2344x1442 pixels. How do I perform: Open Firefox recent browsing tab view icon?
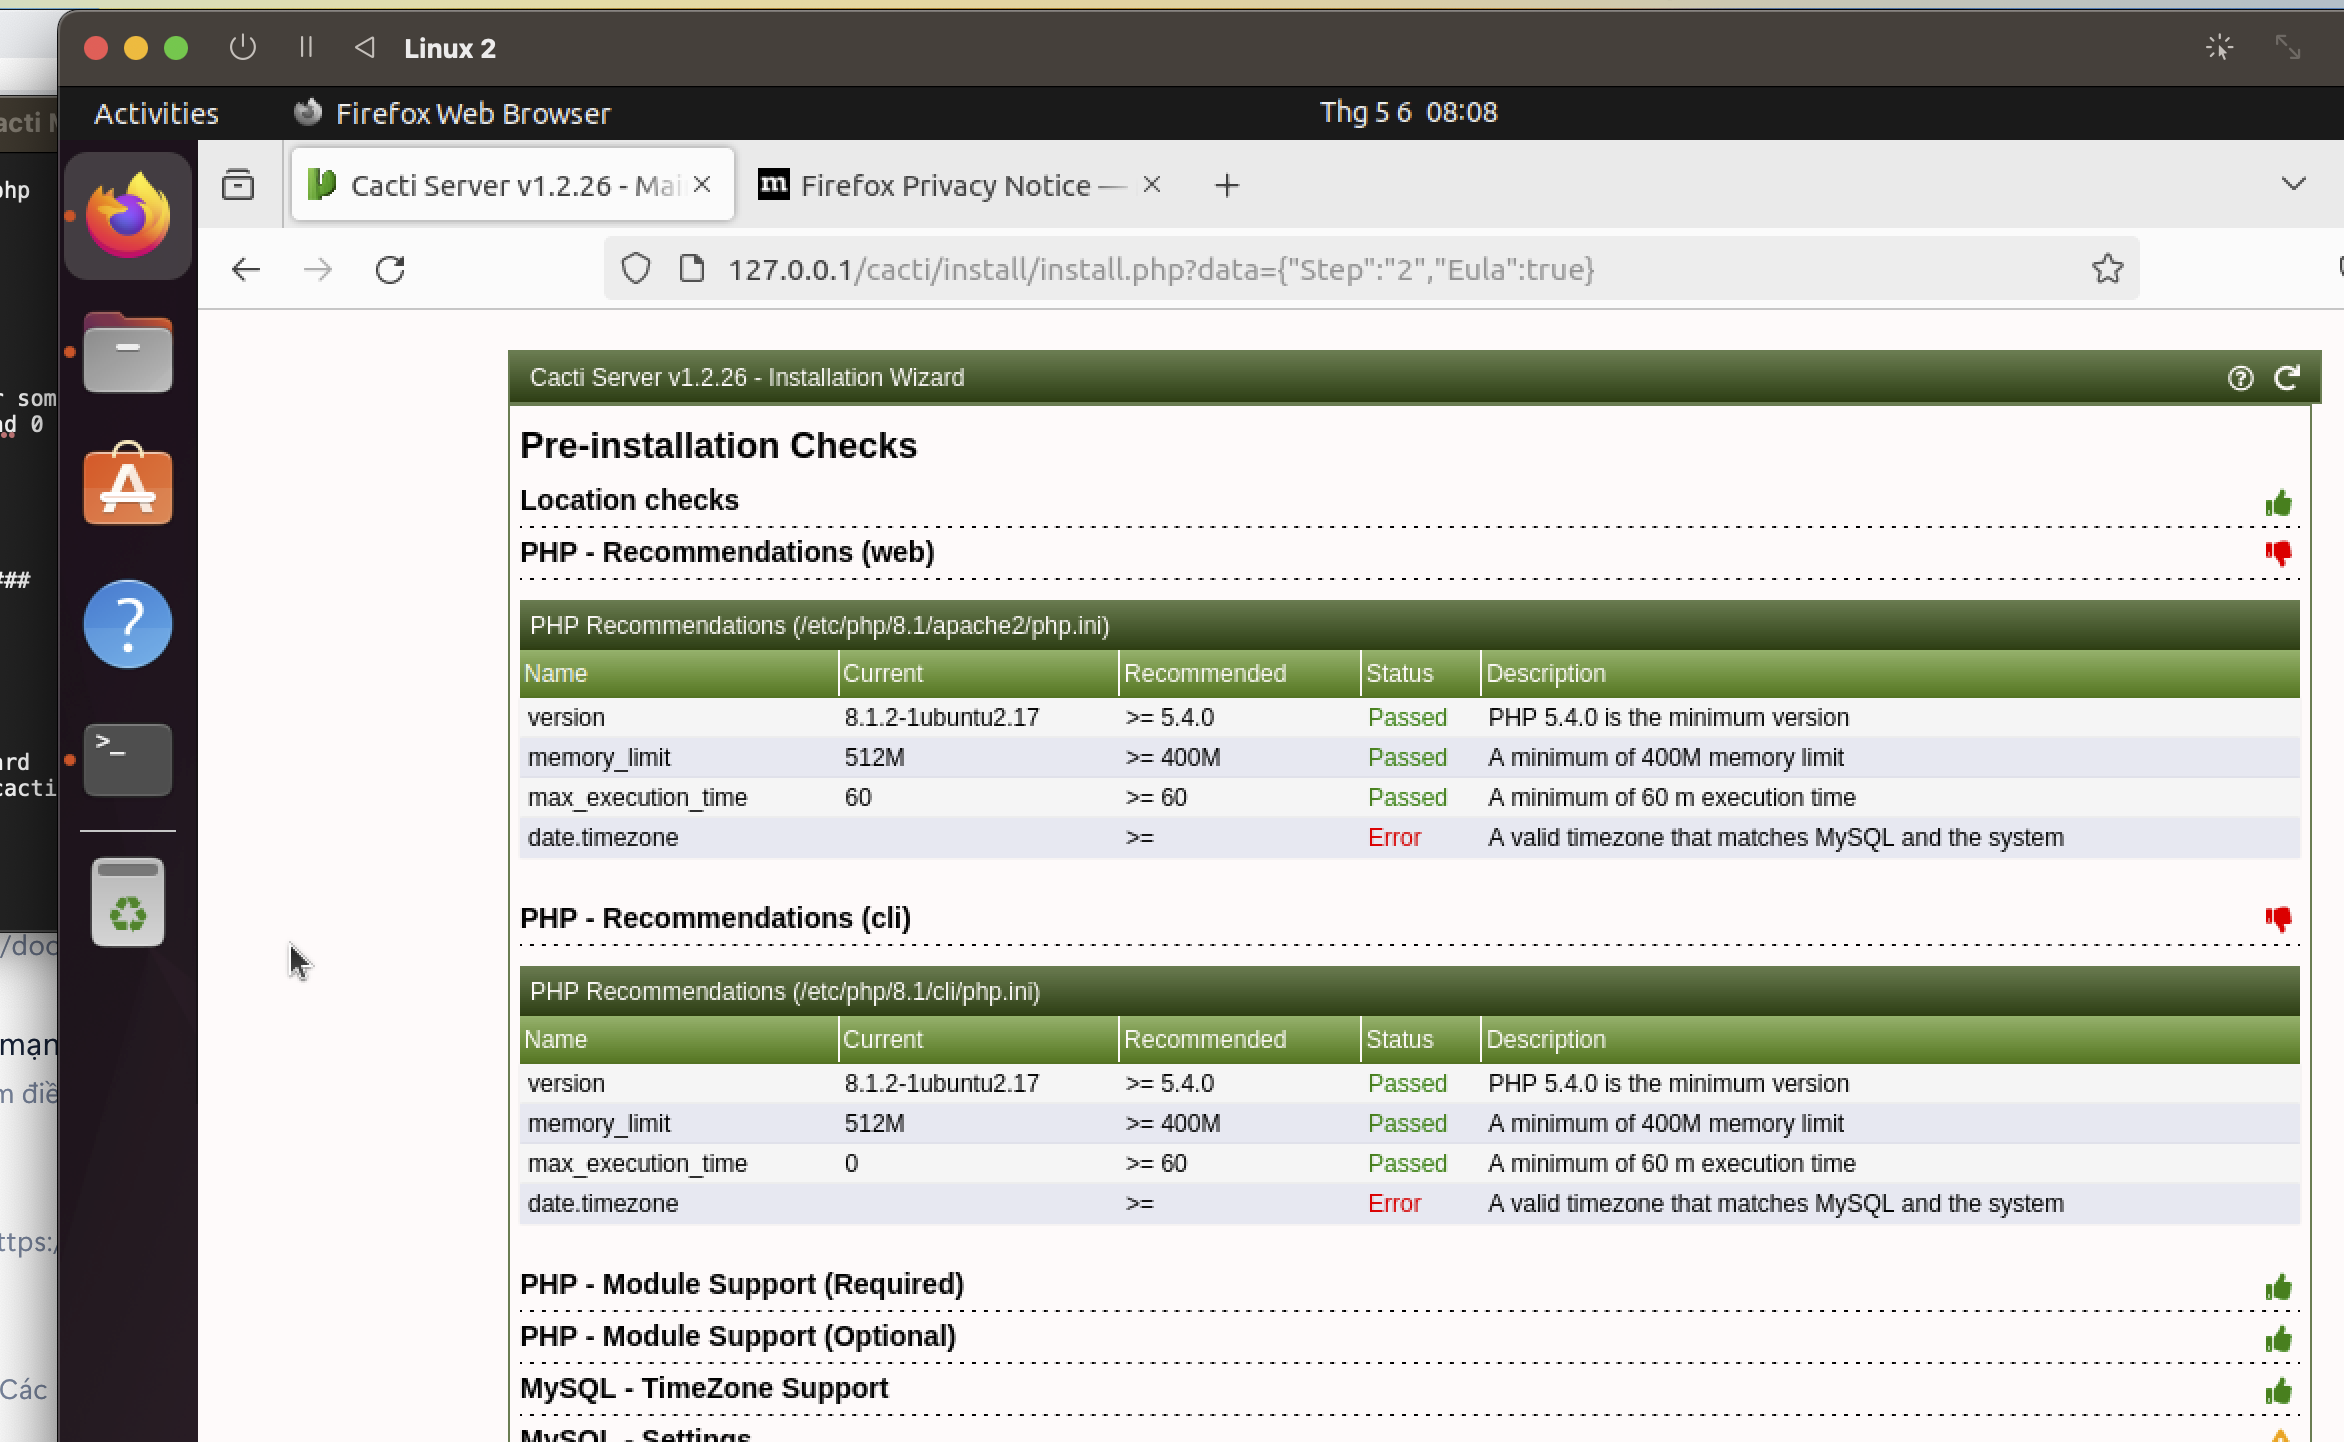coord(238,185)
